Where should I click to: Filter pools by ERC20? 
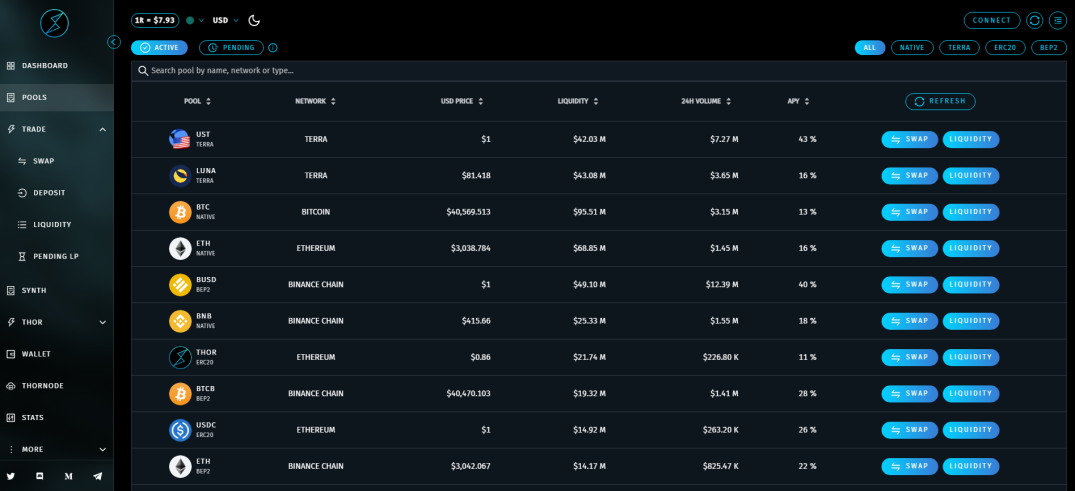(x=1005, y=48)
